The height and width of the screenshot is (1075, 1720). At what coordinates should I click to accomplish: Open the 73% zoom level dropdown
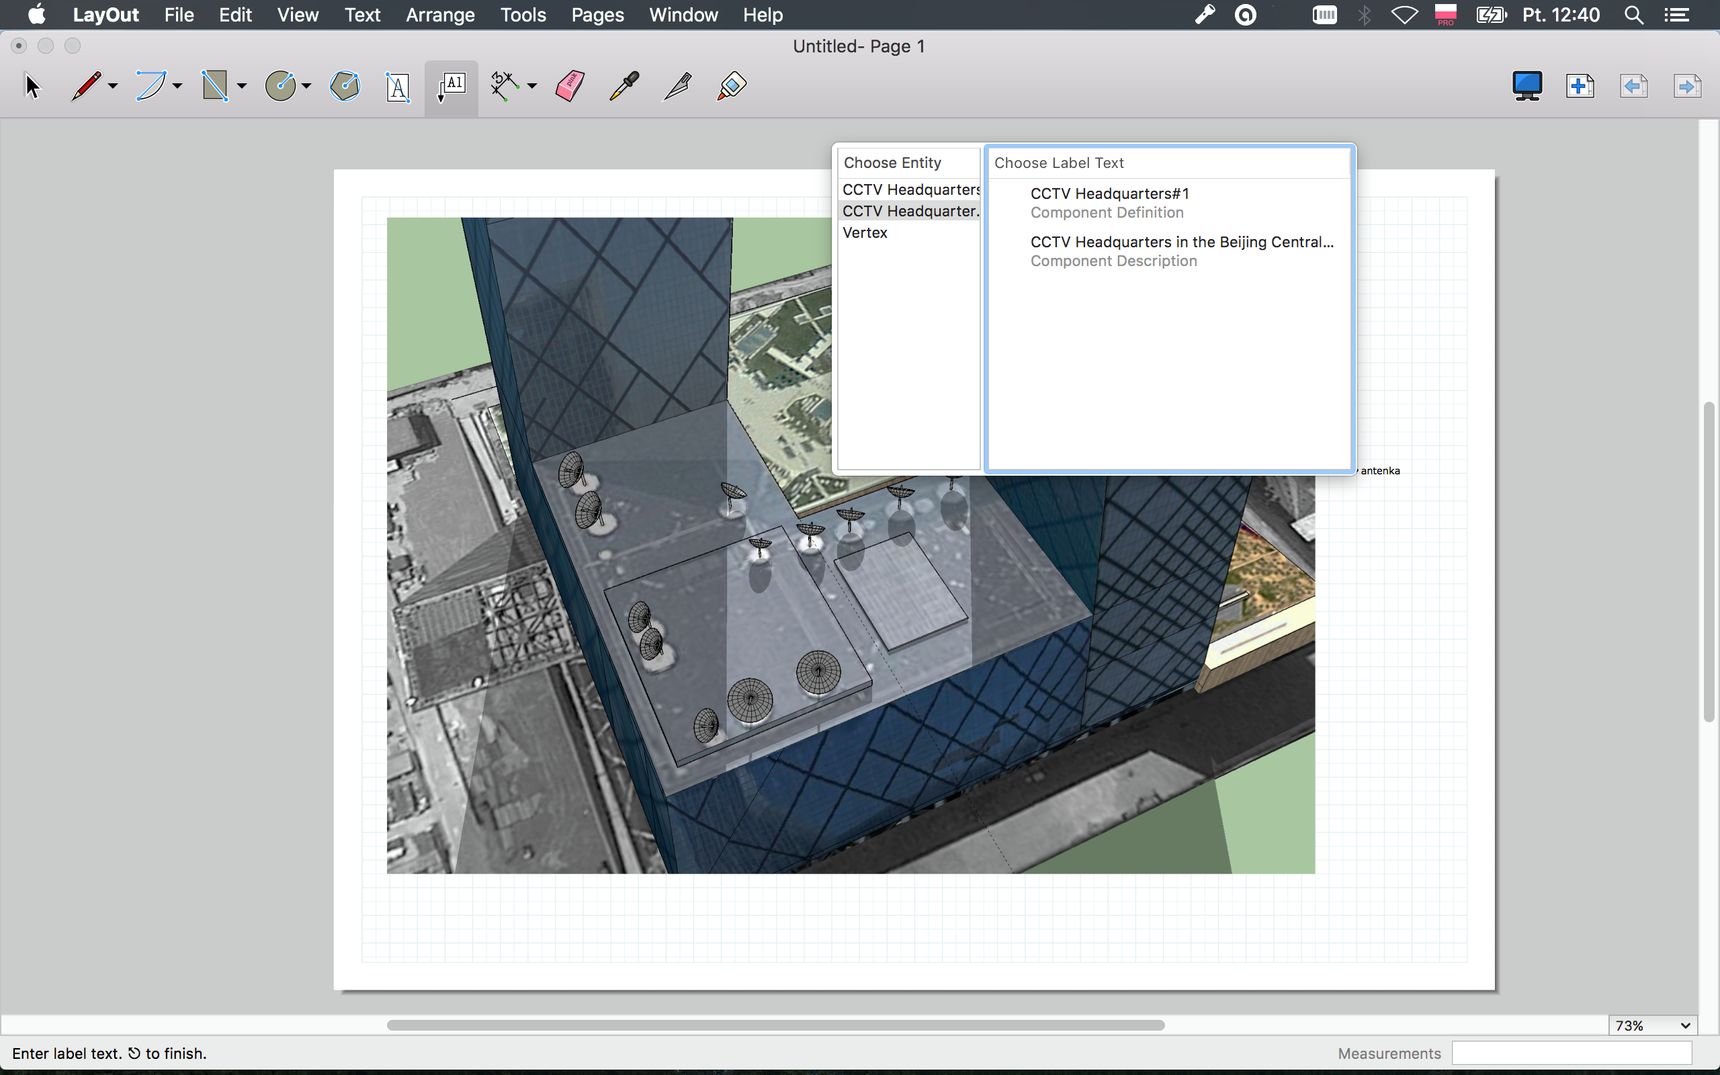click(x=1652, y=1026)
